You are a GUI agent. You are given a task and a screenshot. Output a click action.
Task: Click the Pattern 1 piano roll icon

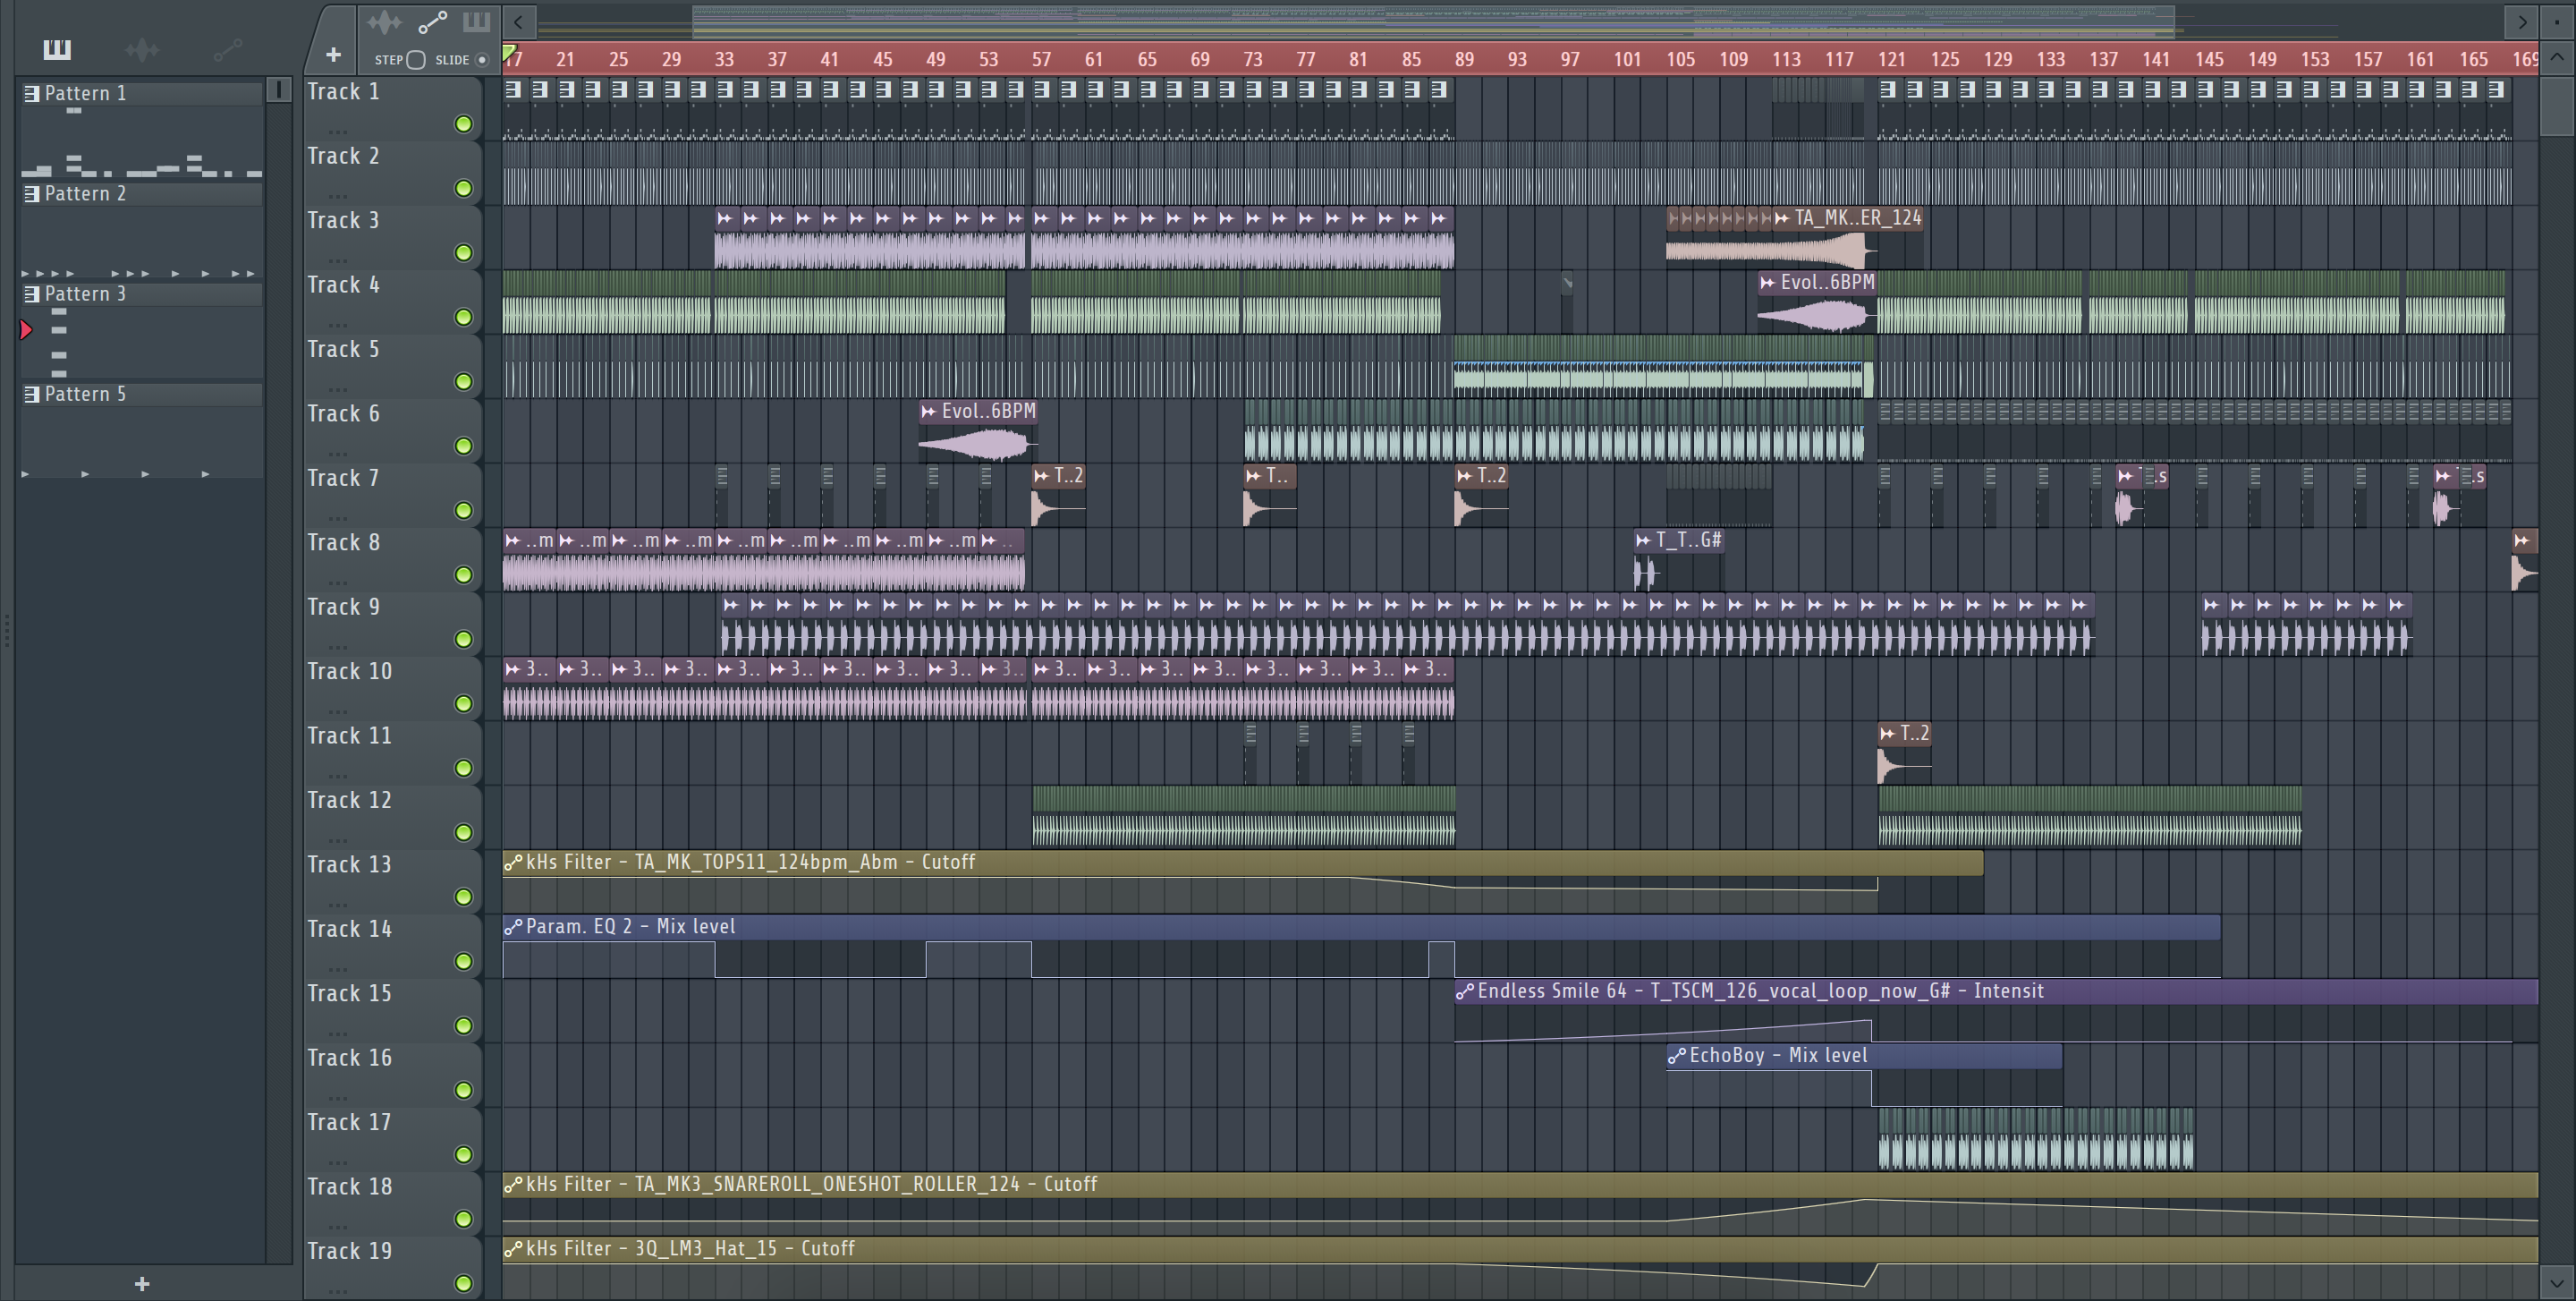click(x=32, y=93)
